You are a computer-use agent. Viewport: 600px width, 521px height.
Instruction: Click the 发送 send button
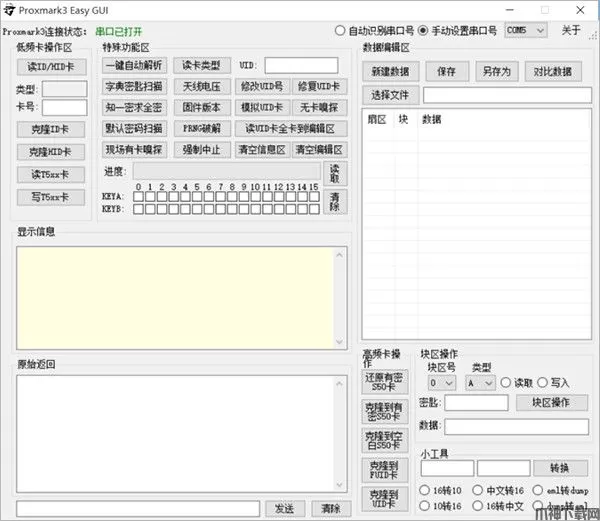(x=285, y=509)
